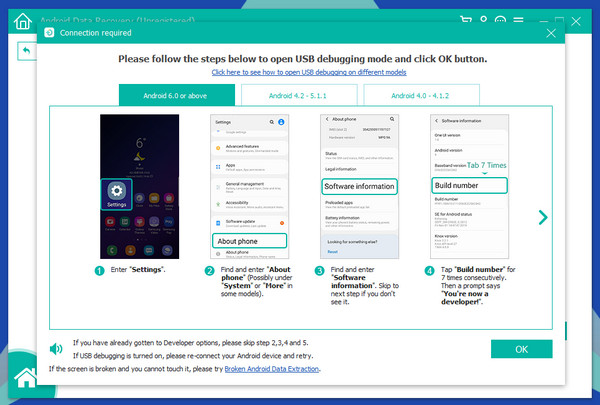Click the 'Tap "Build number" for 7 times' instruction text
600x405 pixels.
pyautogui.click(x=478, y=286)
